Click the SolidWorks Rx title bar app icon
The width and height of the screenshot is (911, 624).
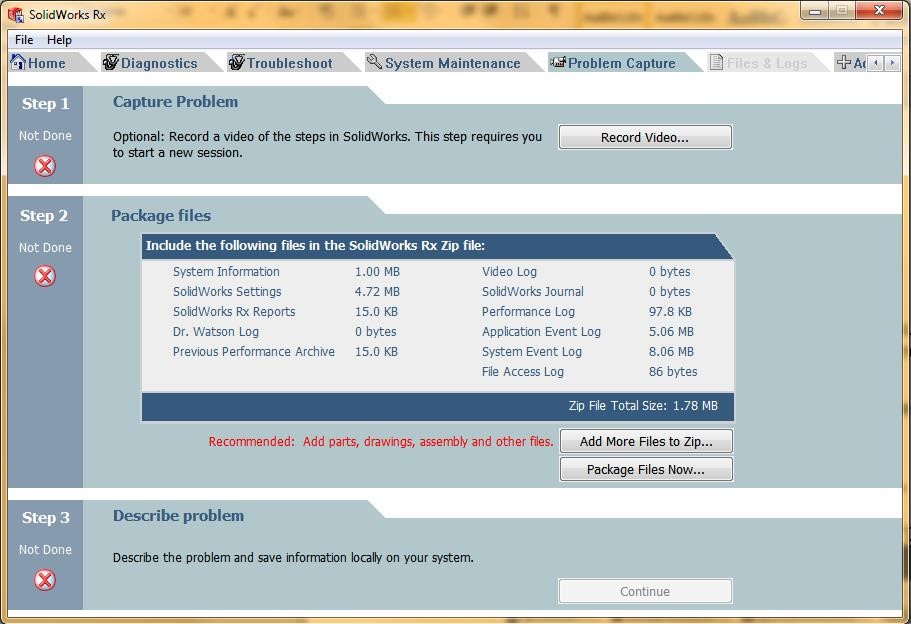[x=16, y=15]
